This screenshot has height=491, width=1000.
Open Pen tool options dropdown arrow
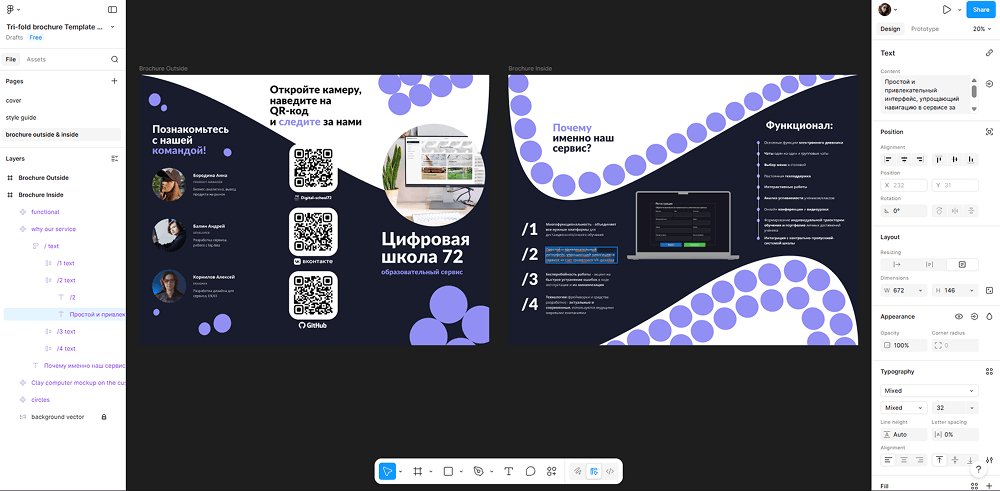tap(491, 472)
